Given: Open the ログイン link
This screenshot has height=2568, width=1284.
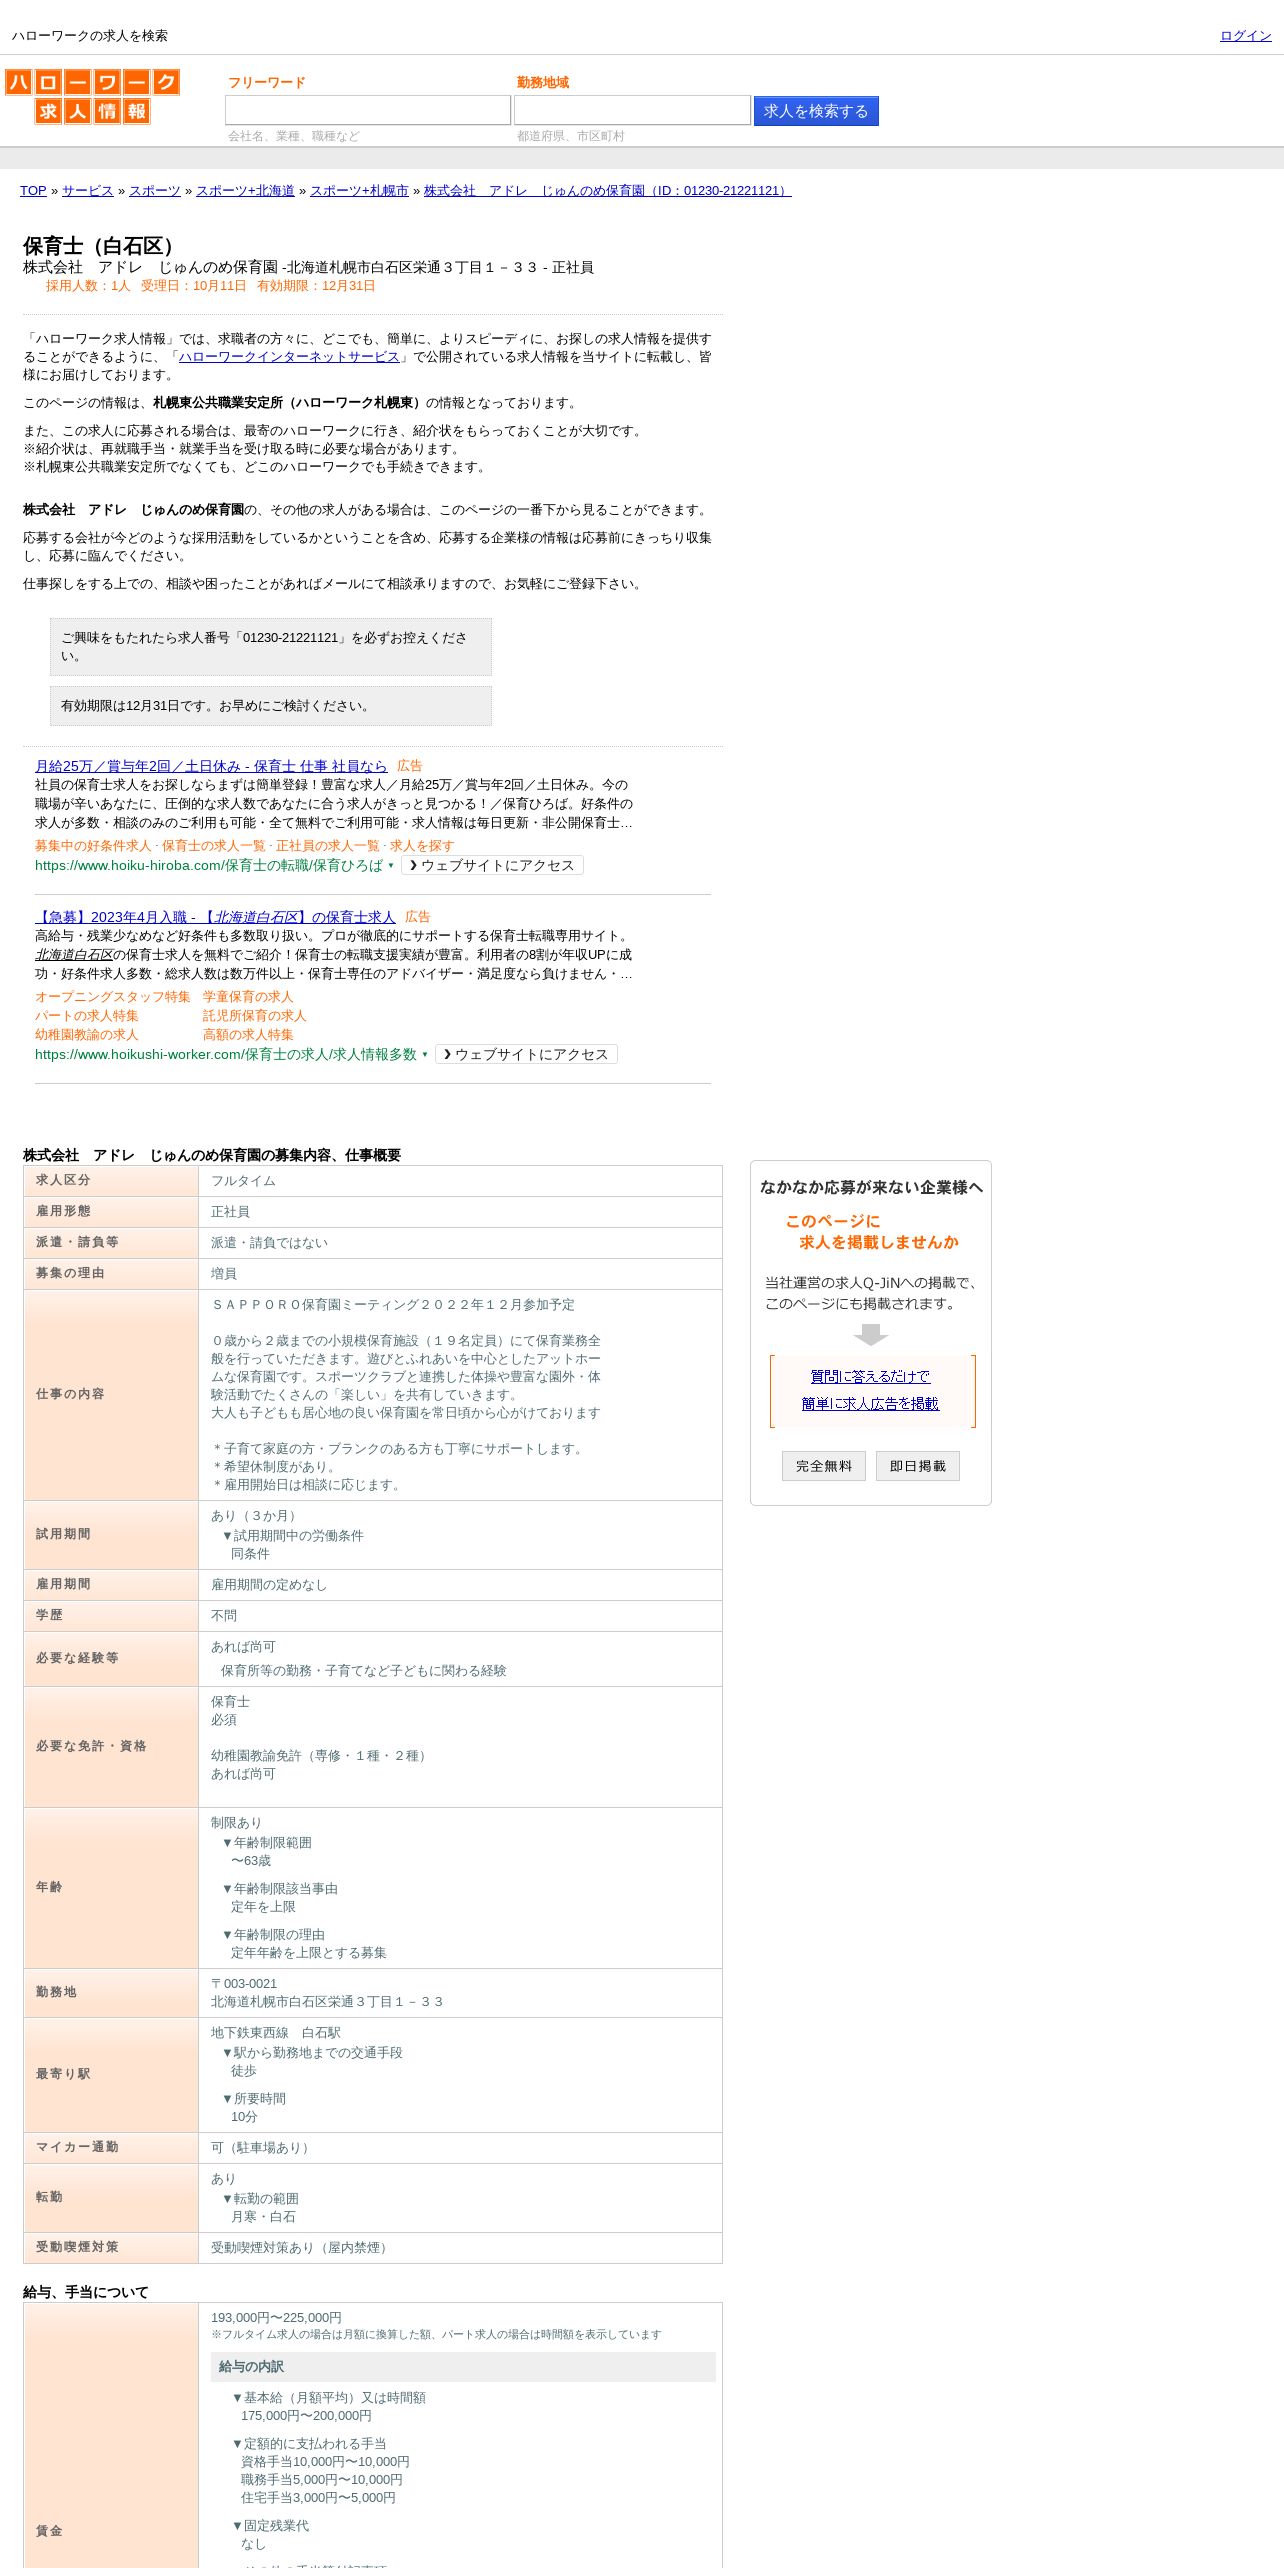Looking at the screenshot, I should coord(1245,36).
